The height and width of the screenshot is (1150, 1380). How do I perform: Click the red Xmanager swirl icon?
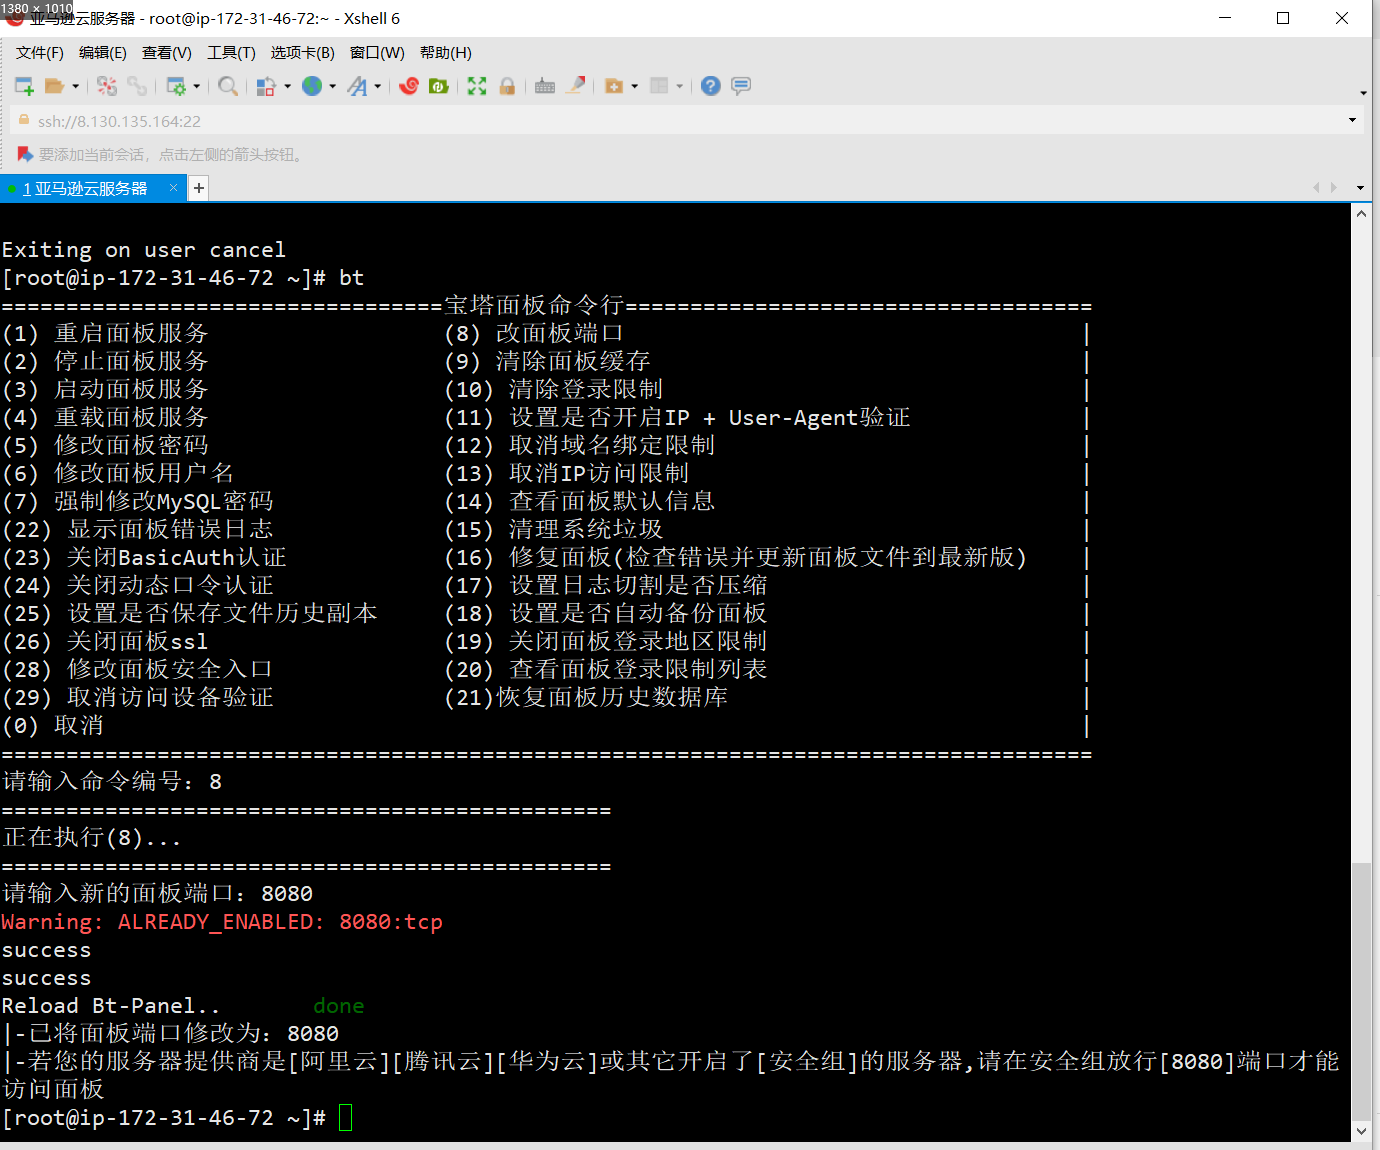tap(409, 86)
